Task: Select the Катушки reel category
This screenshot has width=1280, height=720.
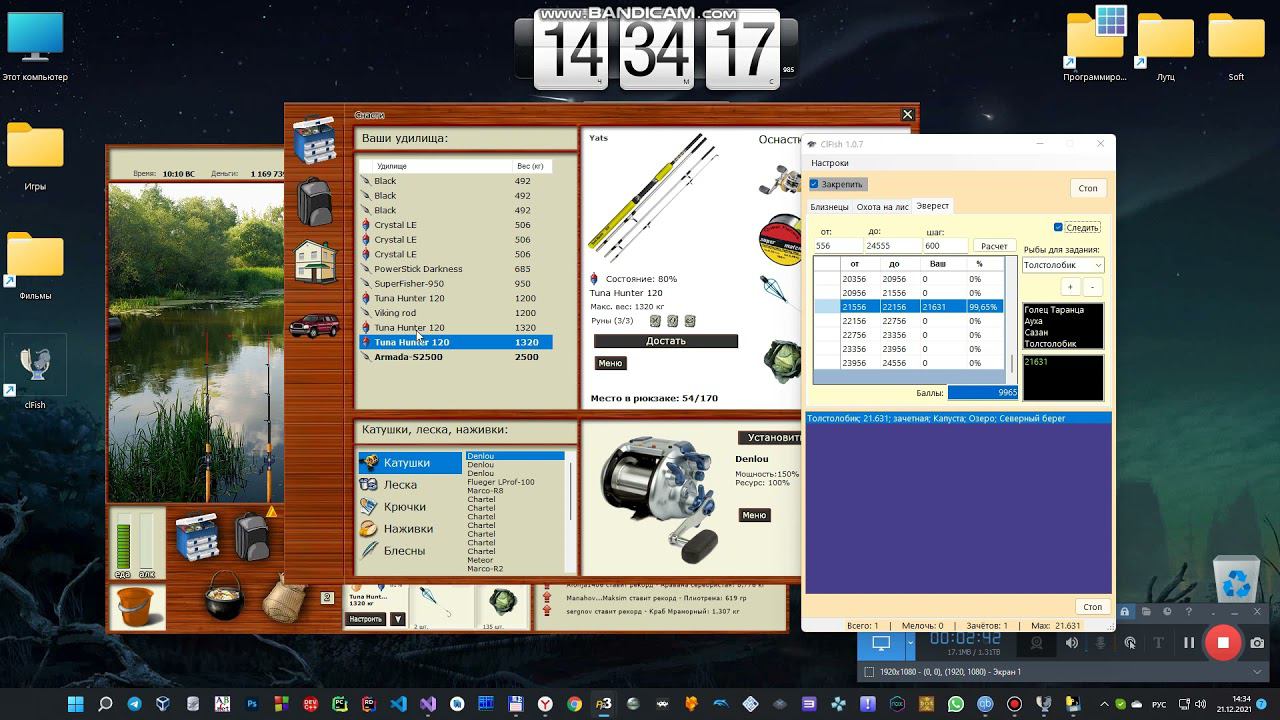Action: pos(410,463)
